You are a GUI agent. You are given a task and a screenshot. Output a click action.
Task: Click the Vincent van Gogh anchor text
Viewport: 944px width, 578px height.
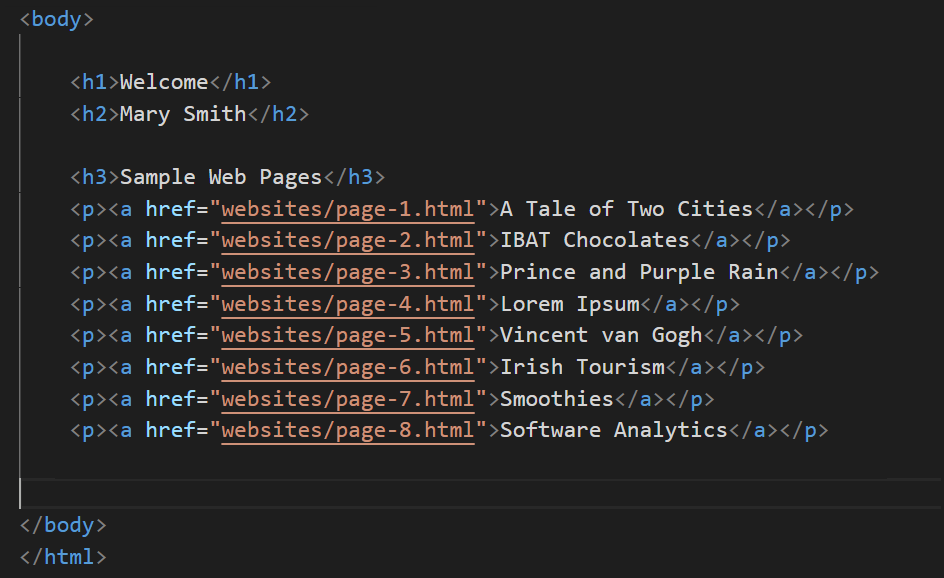click(601, 335)
